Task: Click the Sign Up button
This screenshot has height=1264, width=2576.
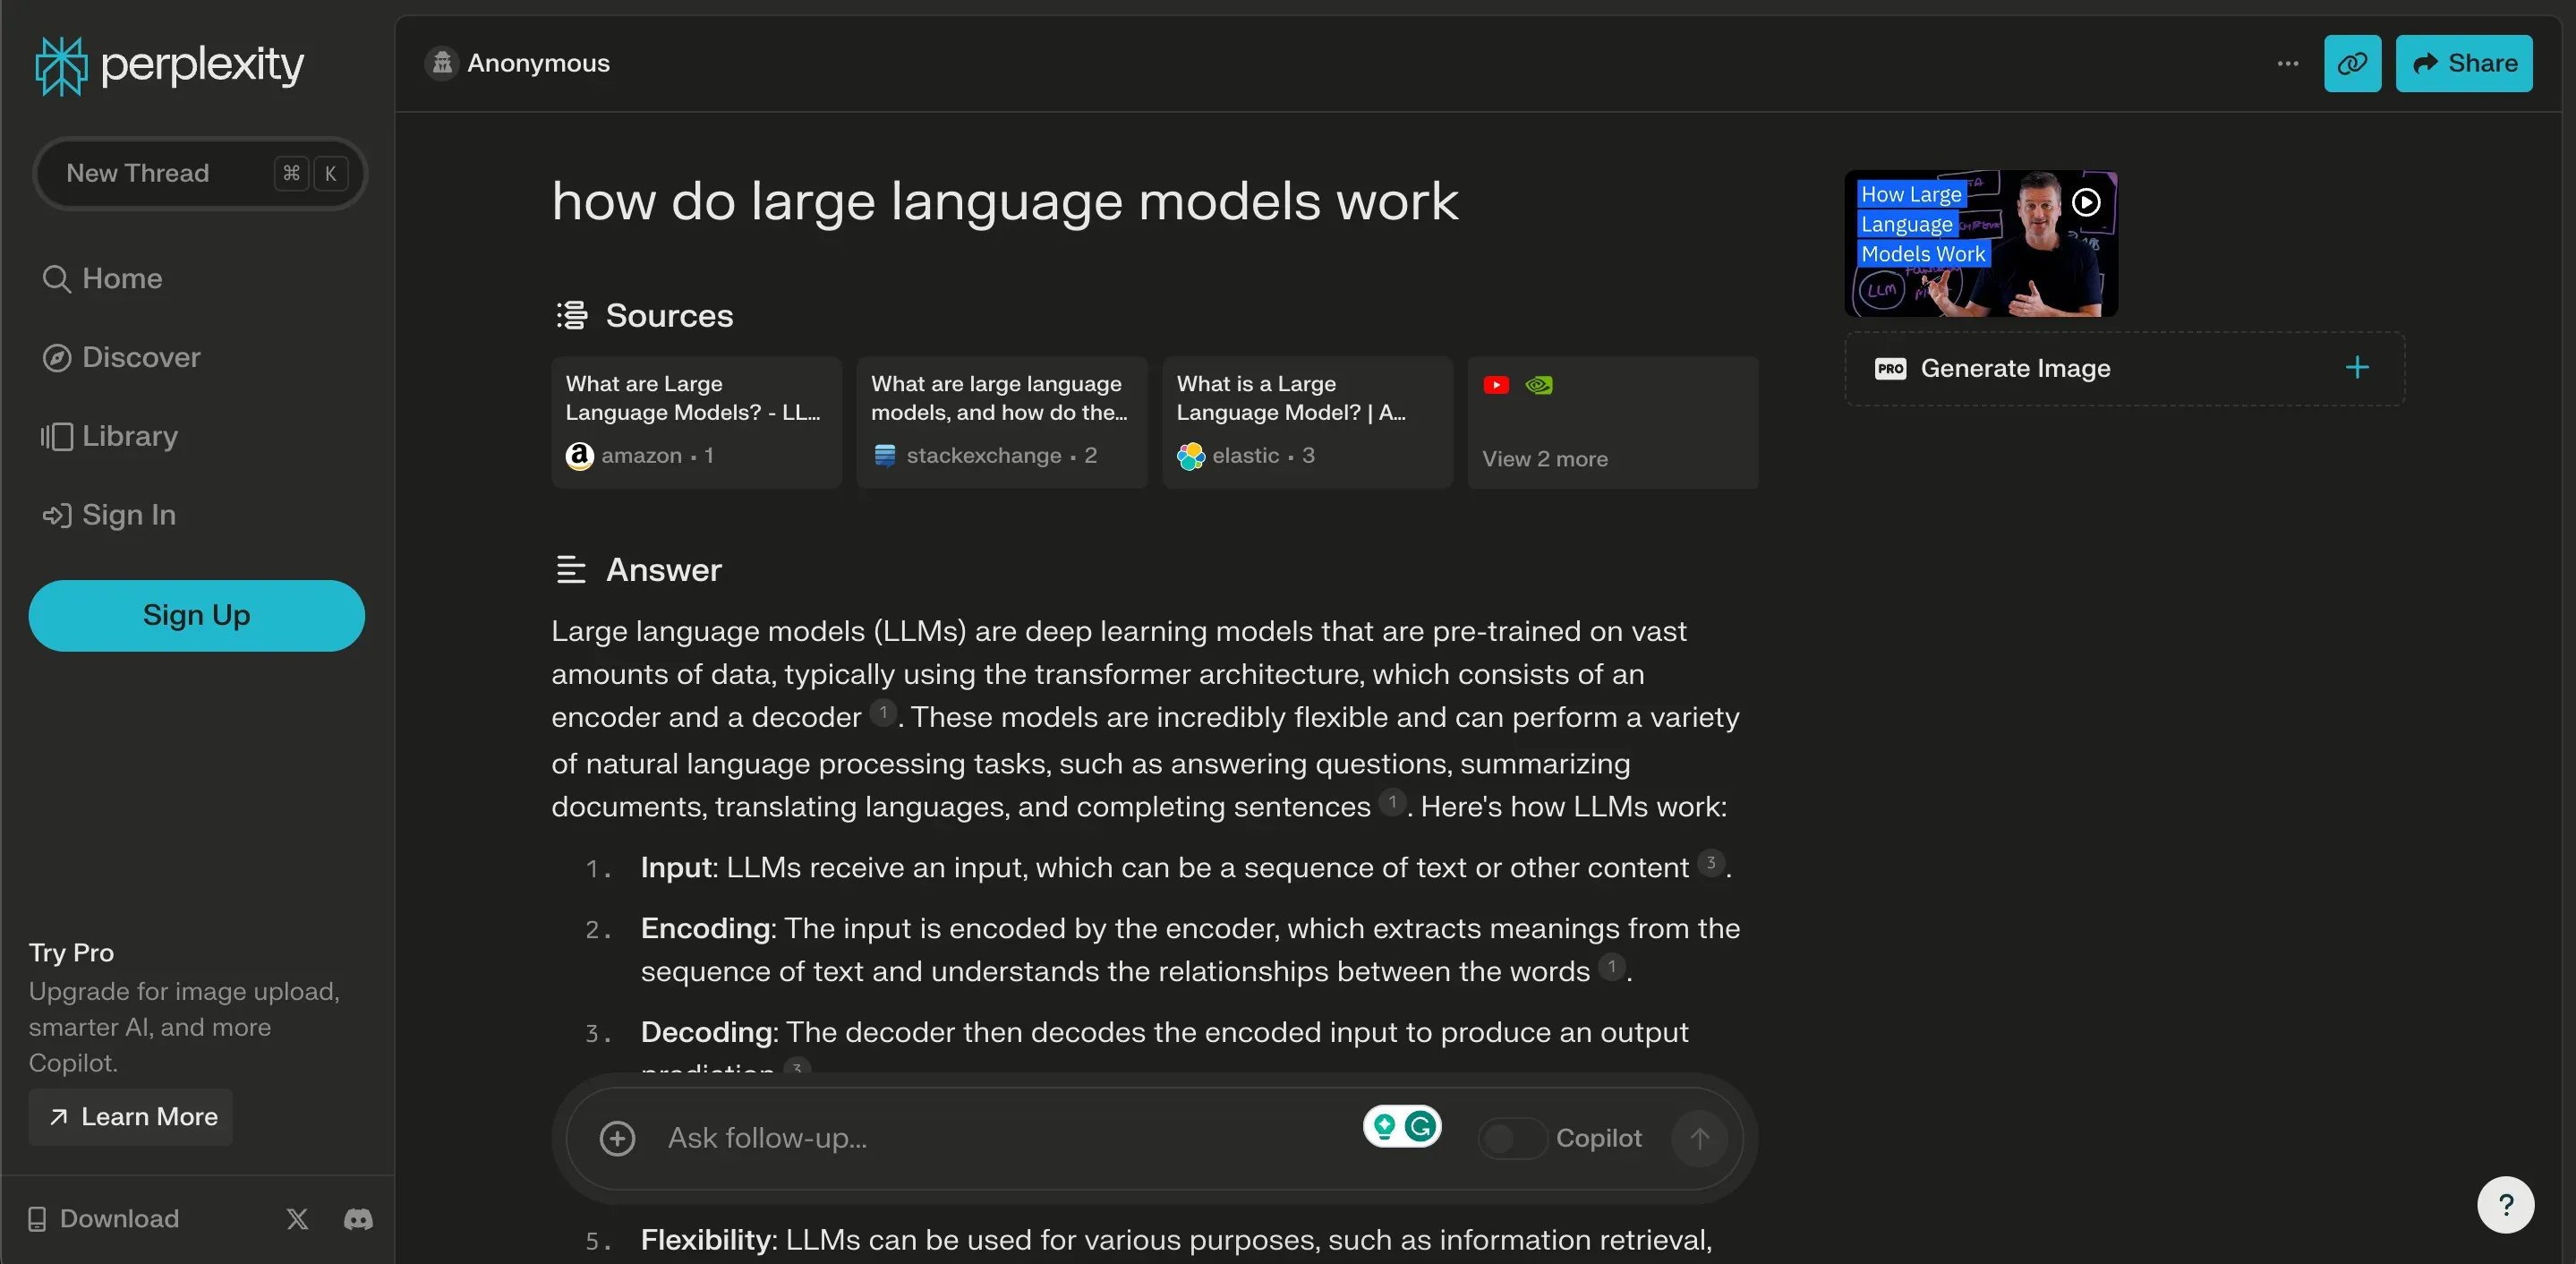Action: tap(195, 615)
